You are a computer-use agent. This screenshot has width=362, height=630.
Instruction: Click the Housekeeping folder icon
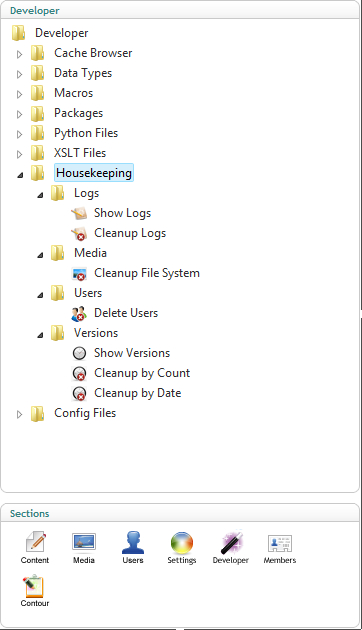pyautogui.click(x=37, y=173)
